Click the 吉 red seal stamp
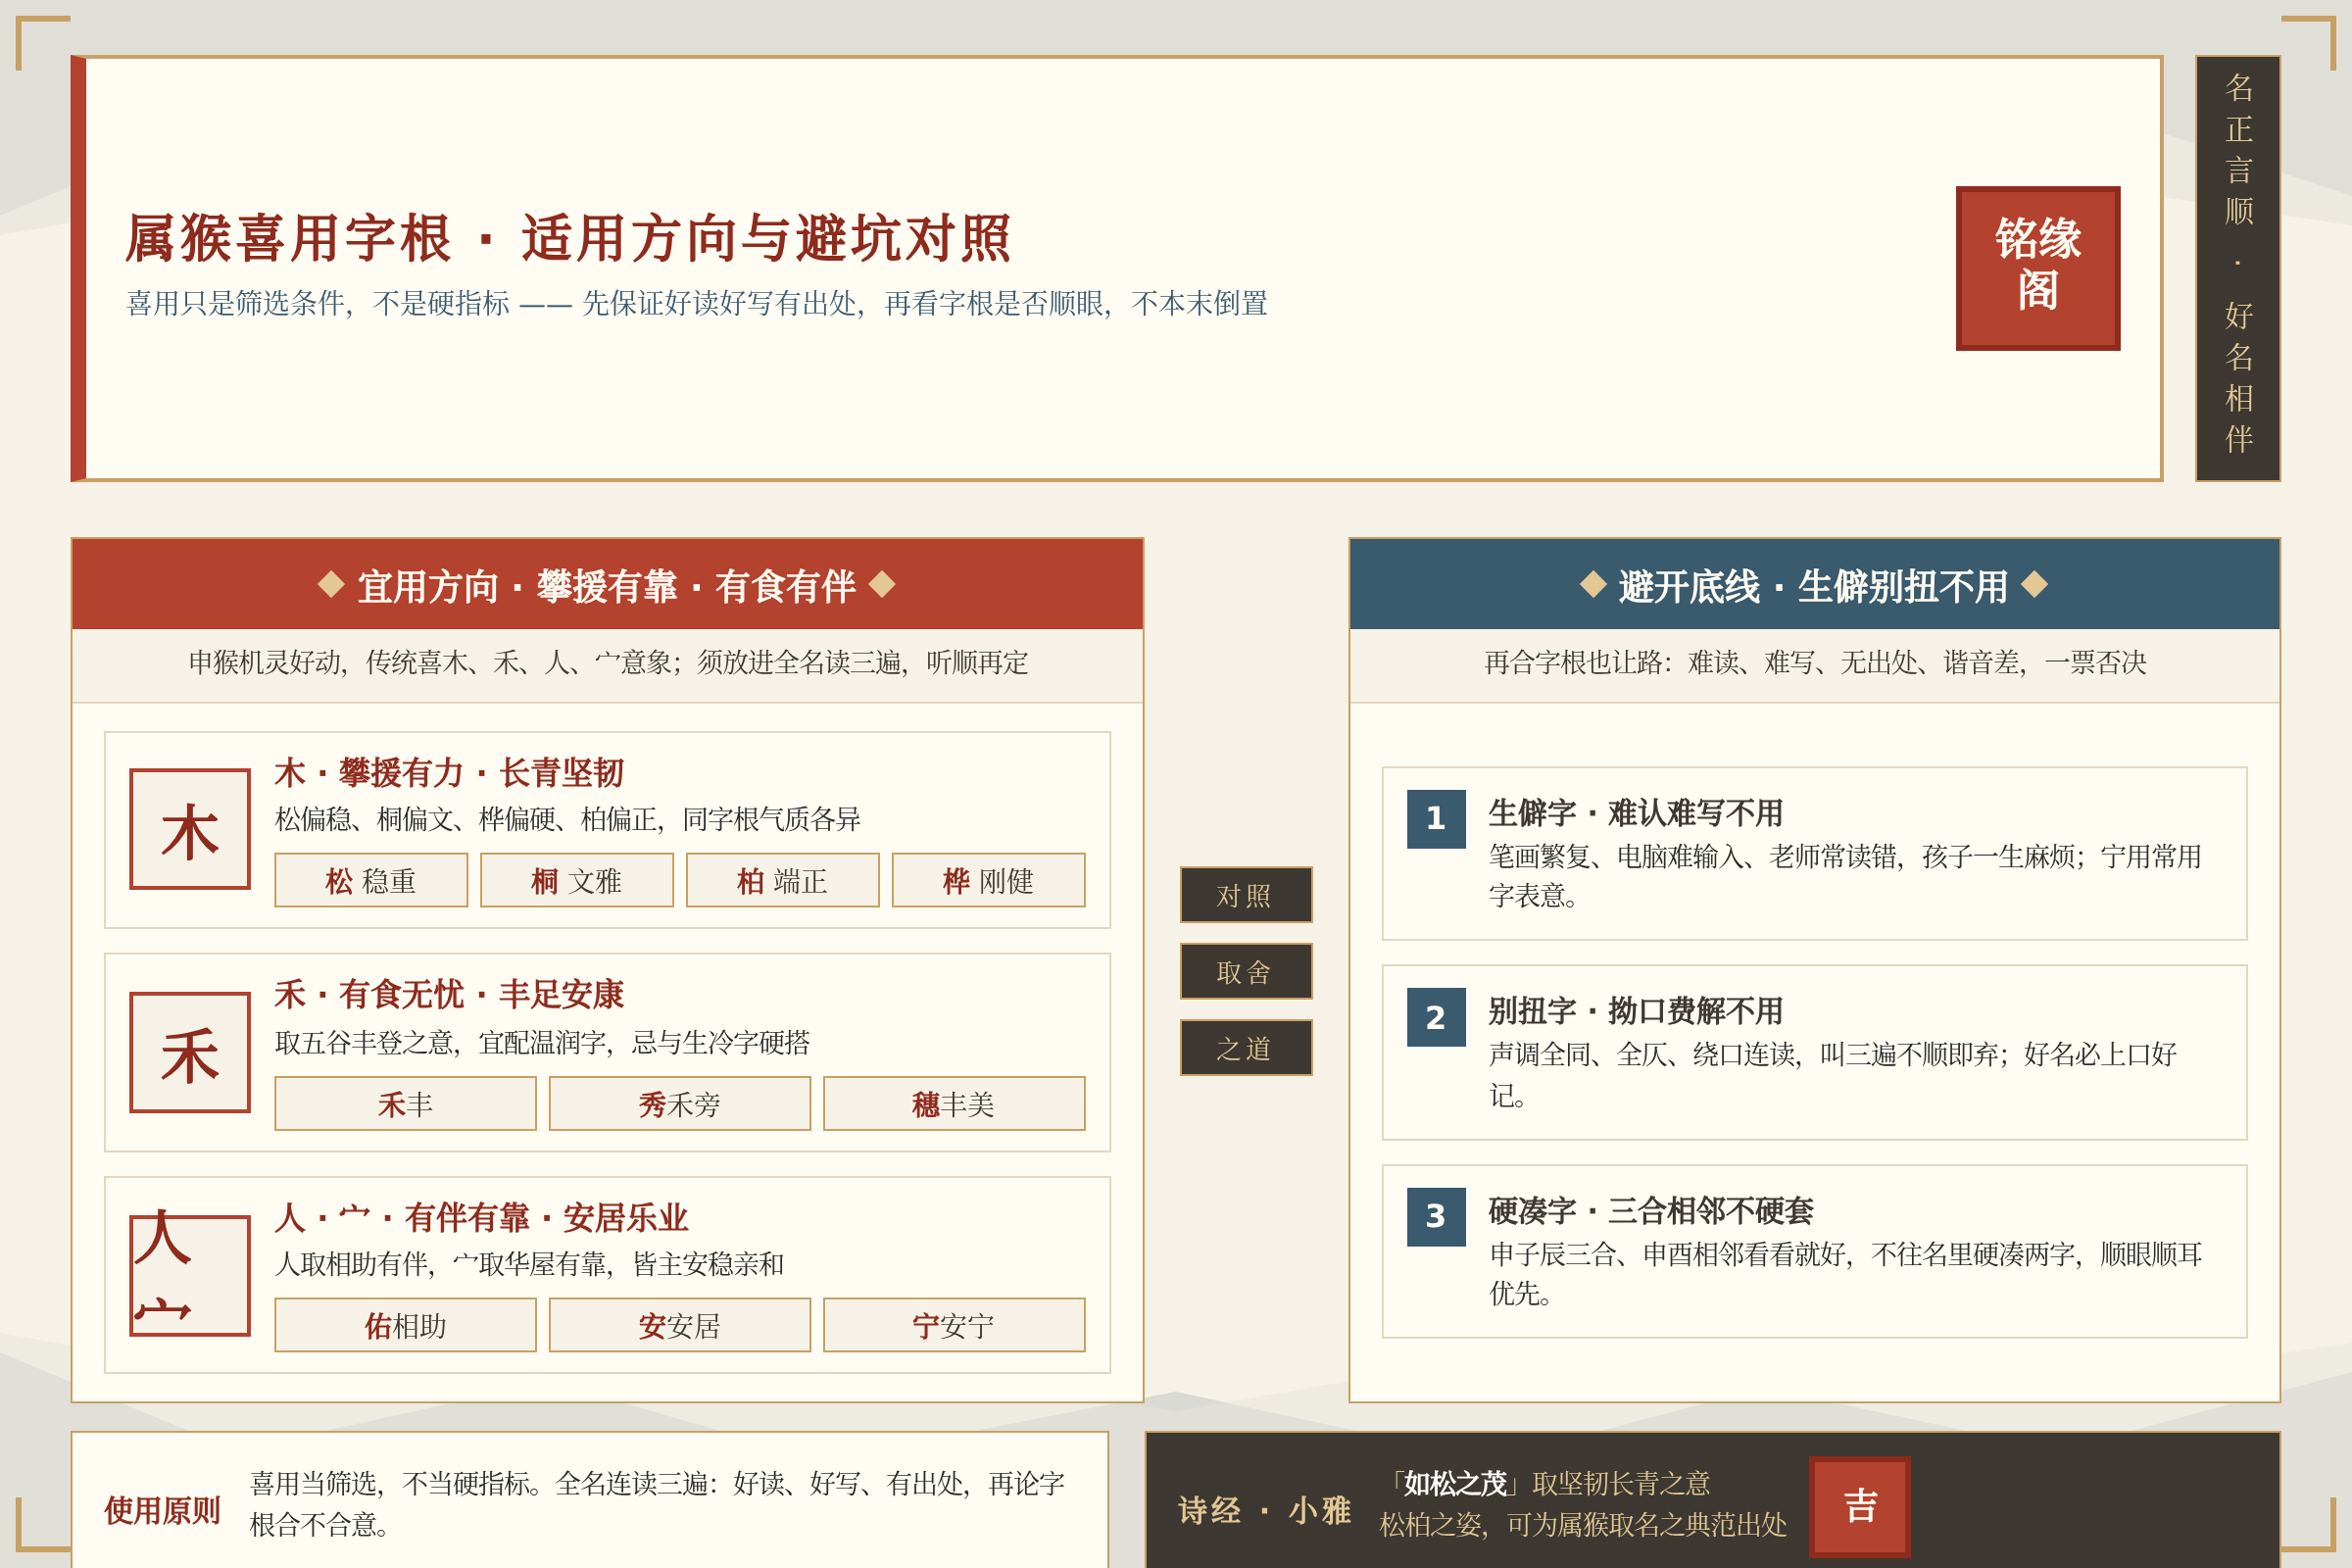This screenshot has width=2352, height=1568. 1859,1506
